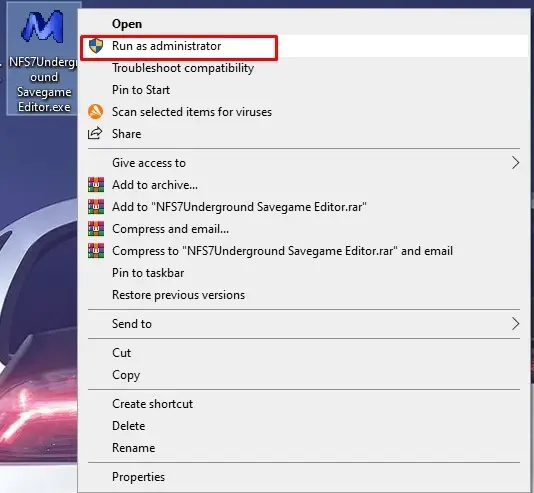The image size is (534, 493).
Task: Click WinRAR icon beside Compress and email...
Action: point(96,229)
